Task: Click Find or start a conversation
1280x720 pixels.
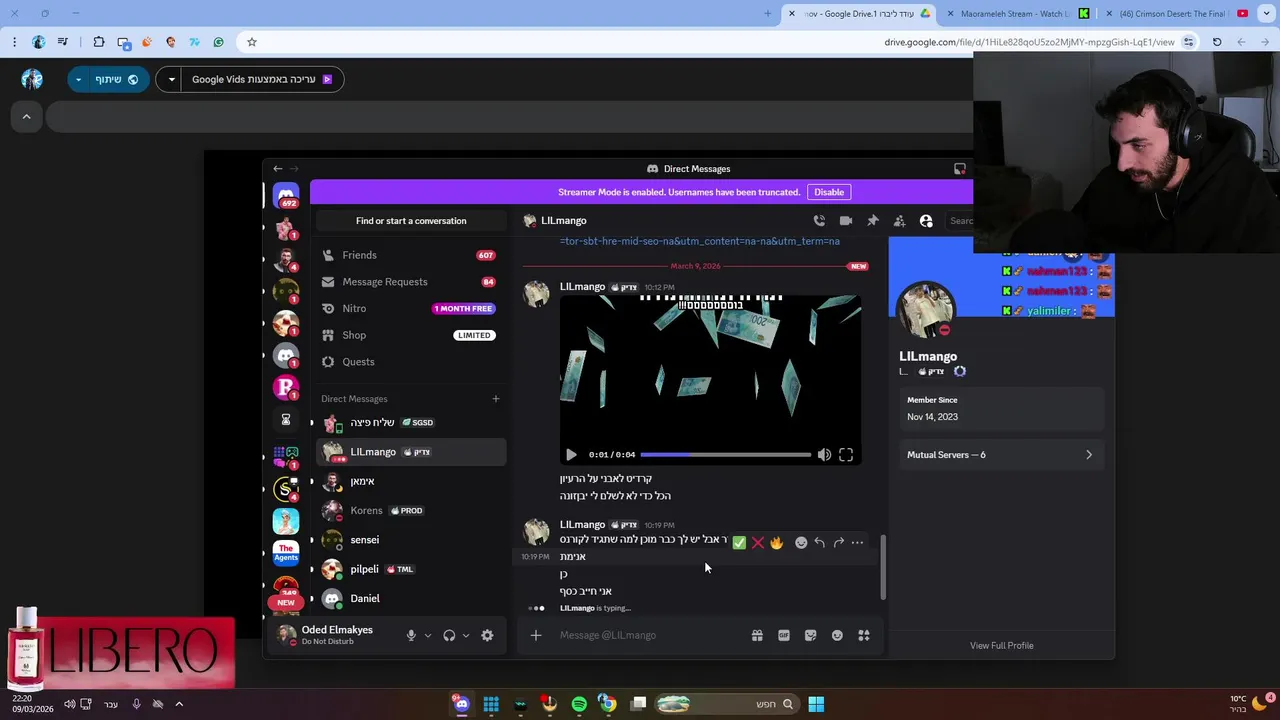Action: coord(411,221)
